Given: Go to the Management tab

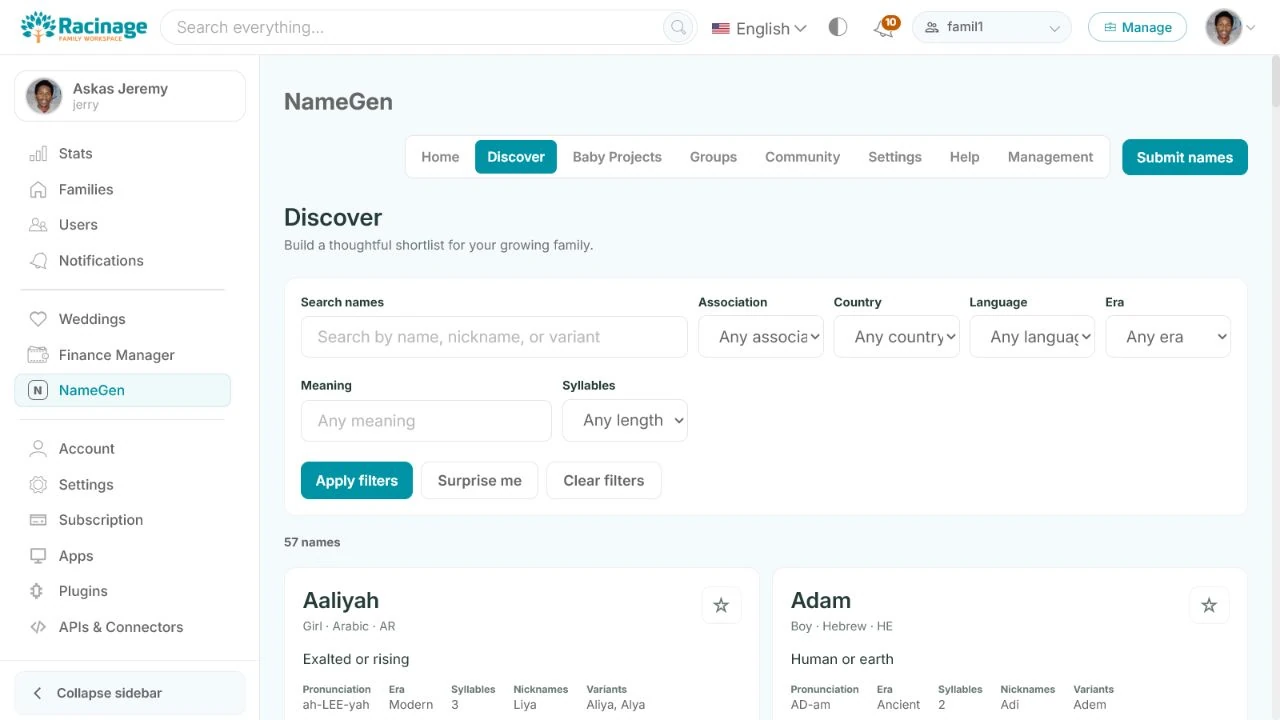Looking at the screenshot, I should click(x=1050, y=157).
